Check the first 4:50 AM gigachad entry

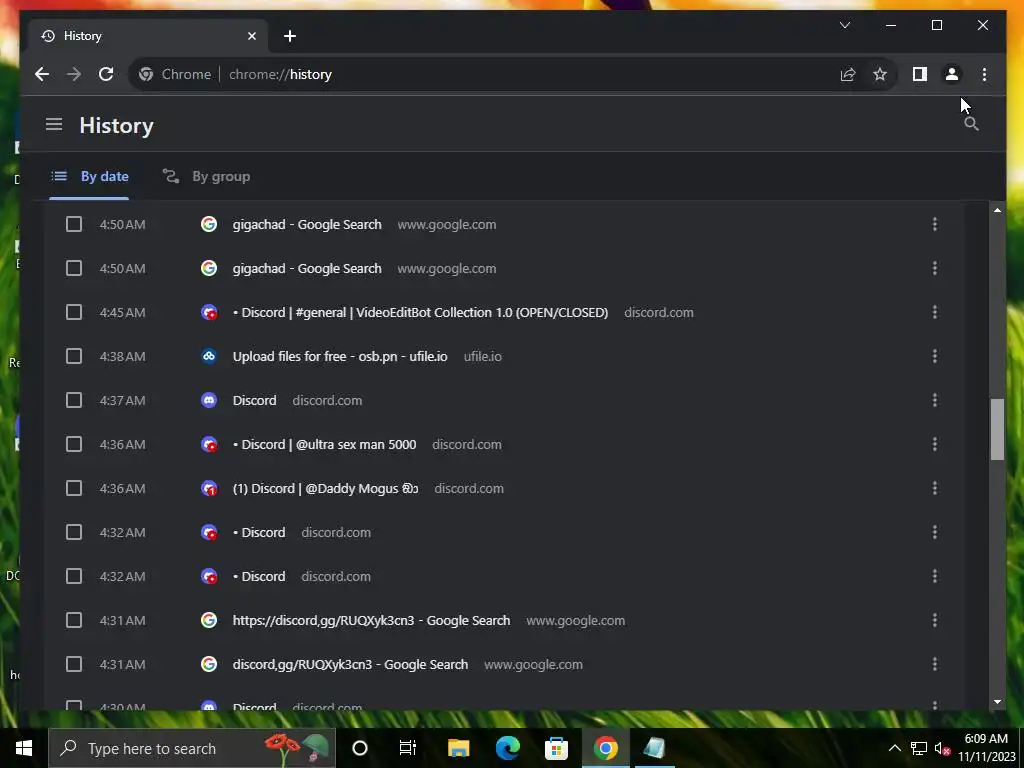point(74,224)
